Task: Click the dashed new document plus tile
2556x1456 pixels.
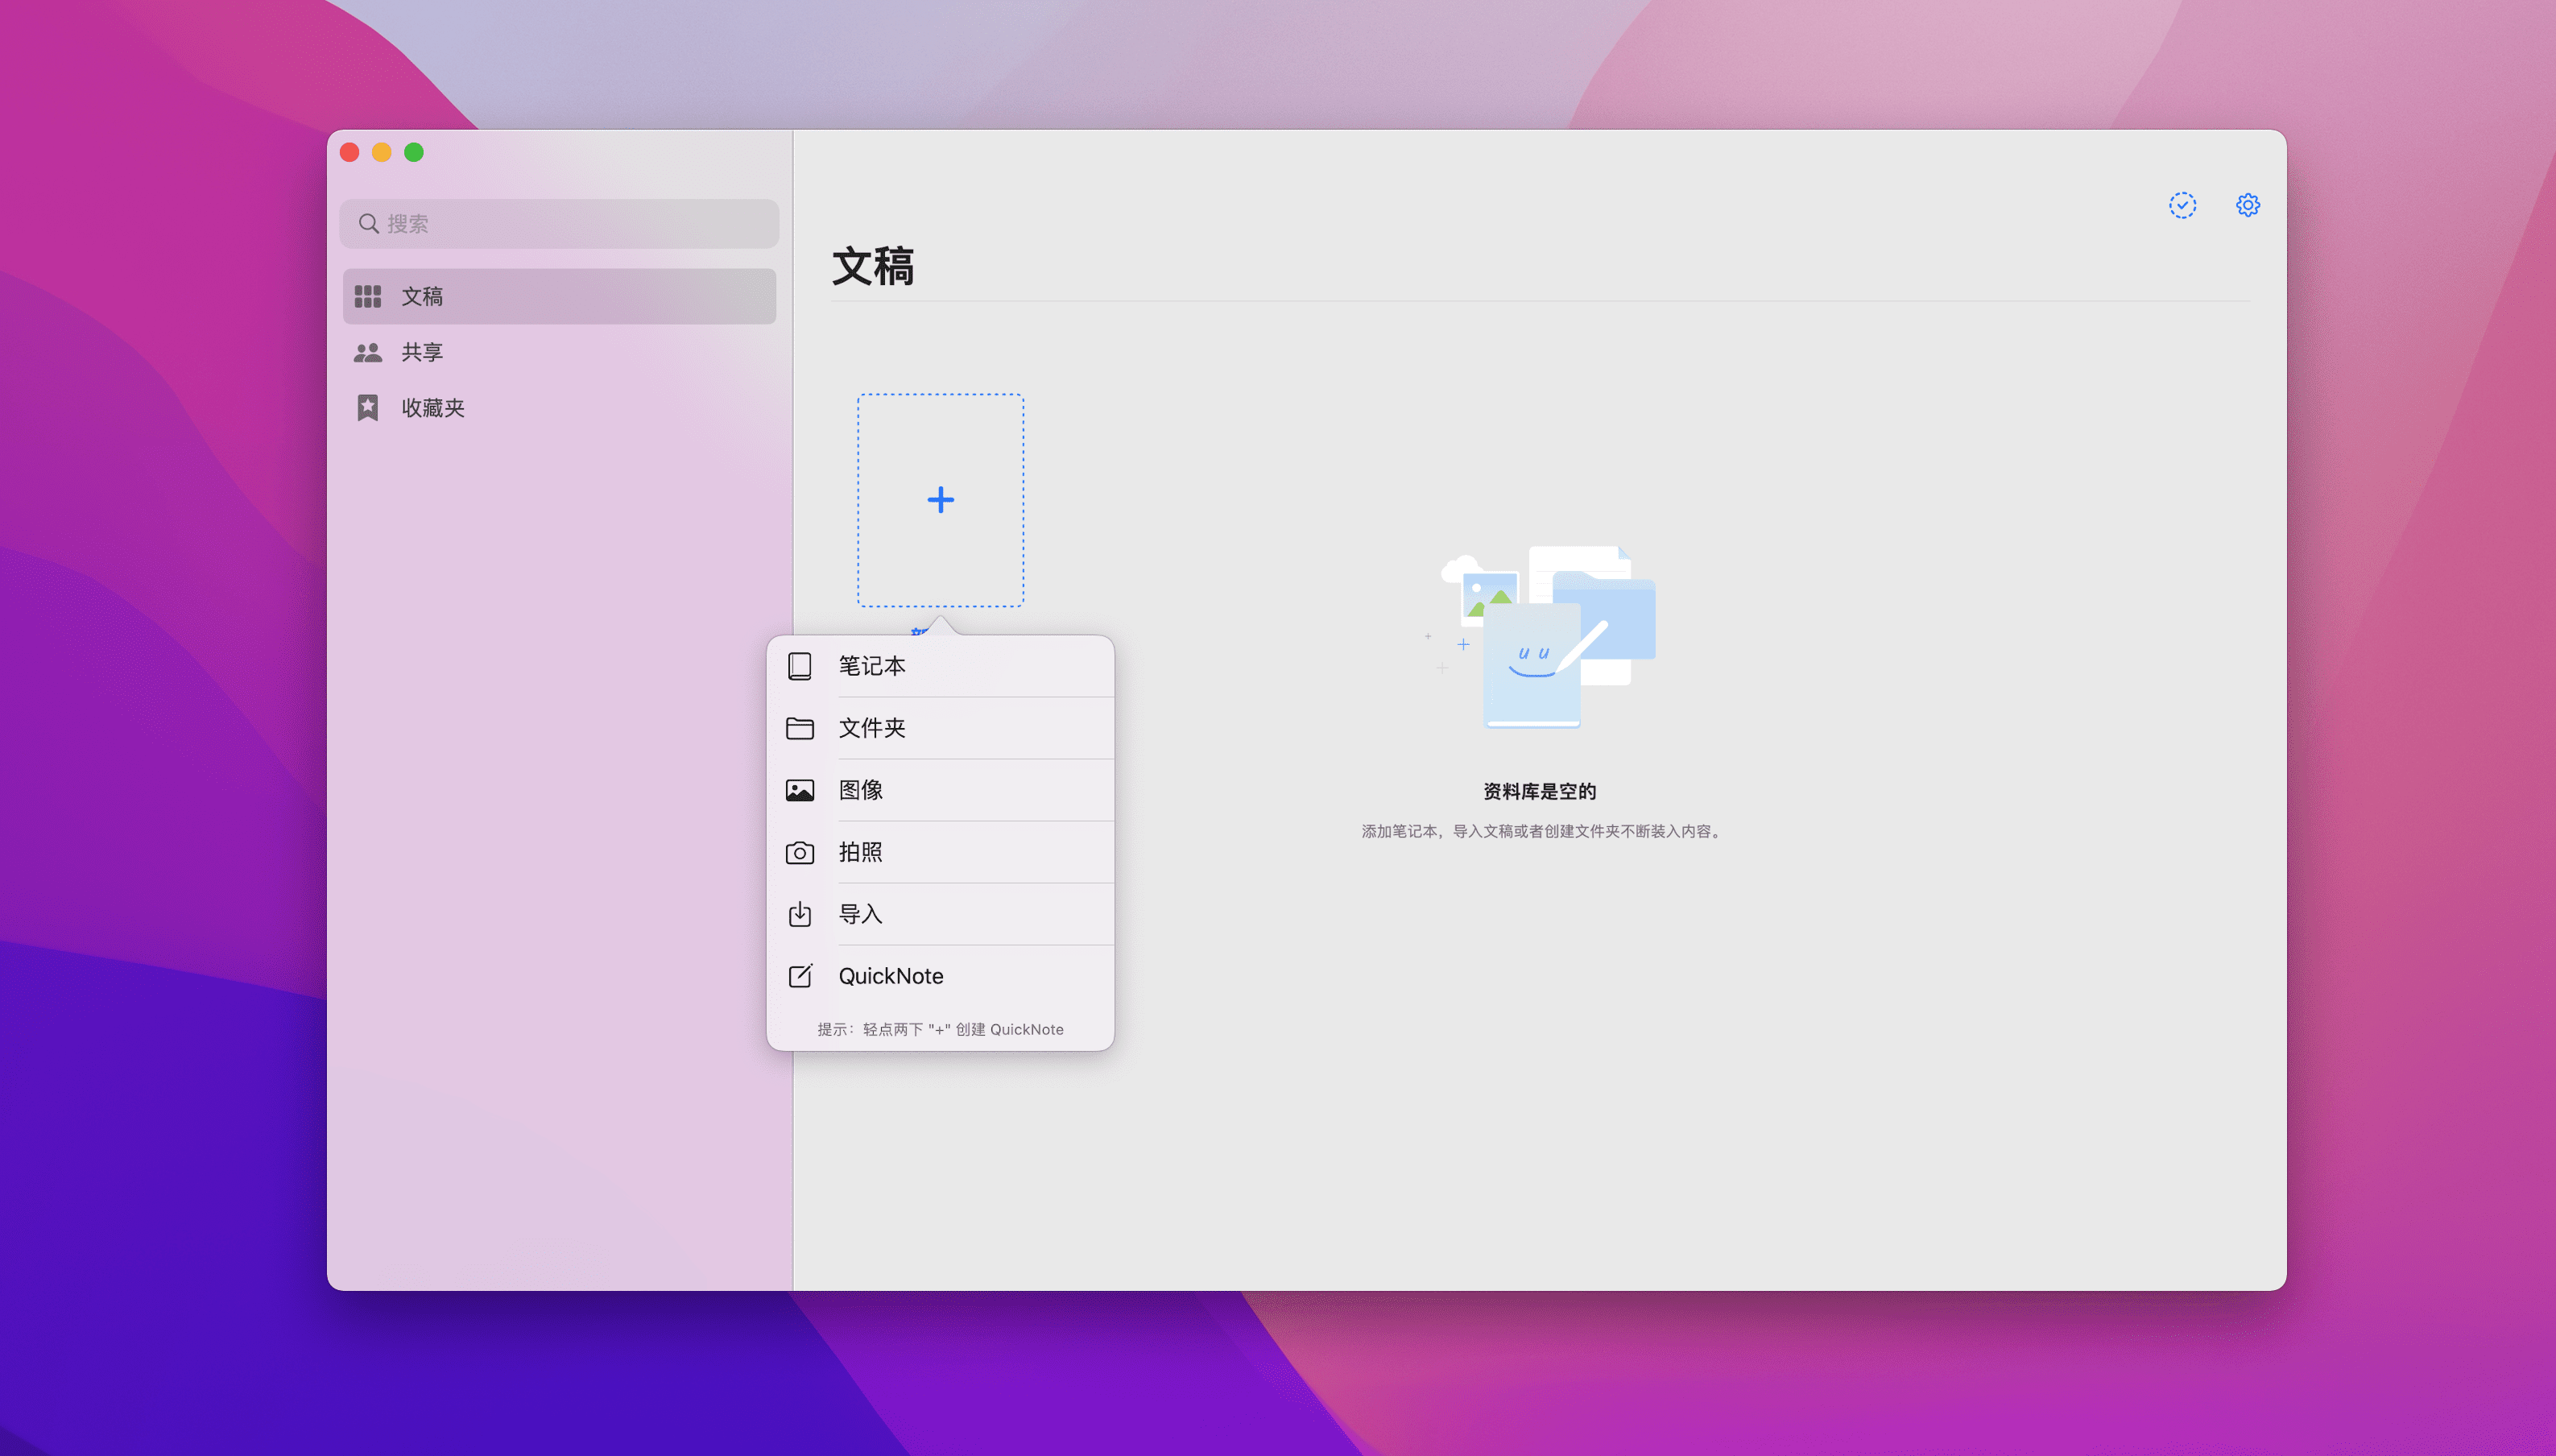Action: point(940,500)
